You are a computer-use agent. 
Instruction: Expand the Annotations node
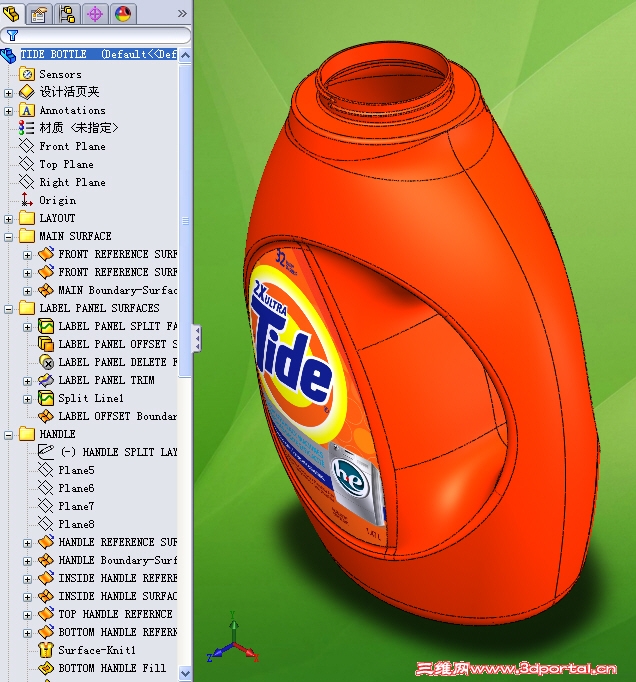[x=8, y=111]
